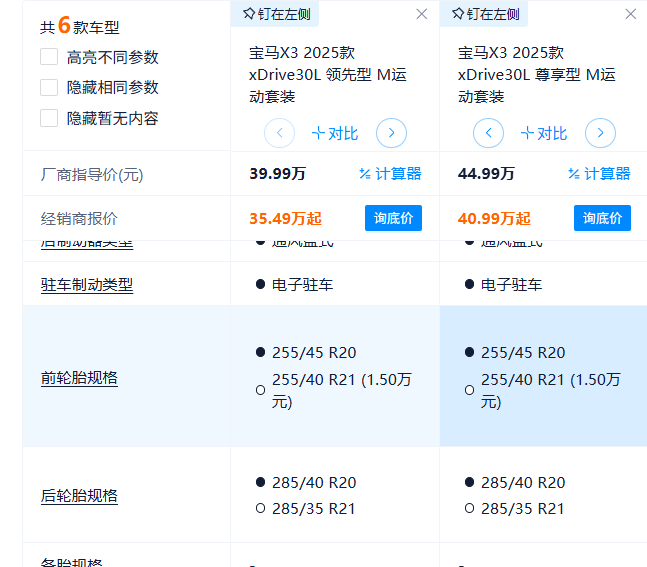Screen dimensions: 647x567
Task: Click 285/40 R20 in 领先型 column
Action: click(306, 482)
